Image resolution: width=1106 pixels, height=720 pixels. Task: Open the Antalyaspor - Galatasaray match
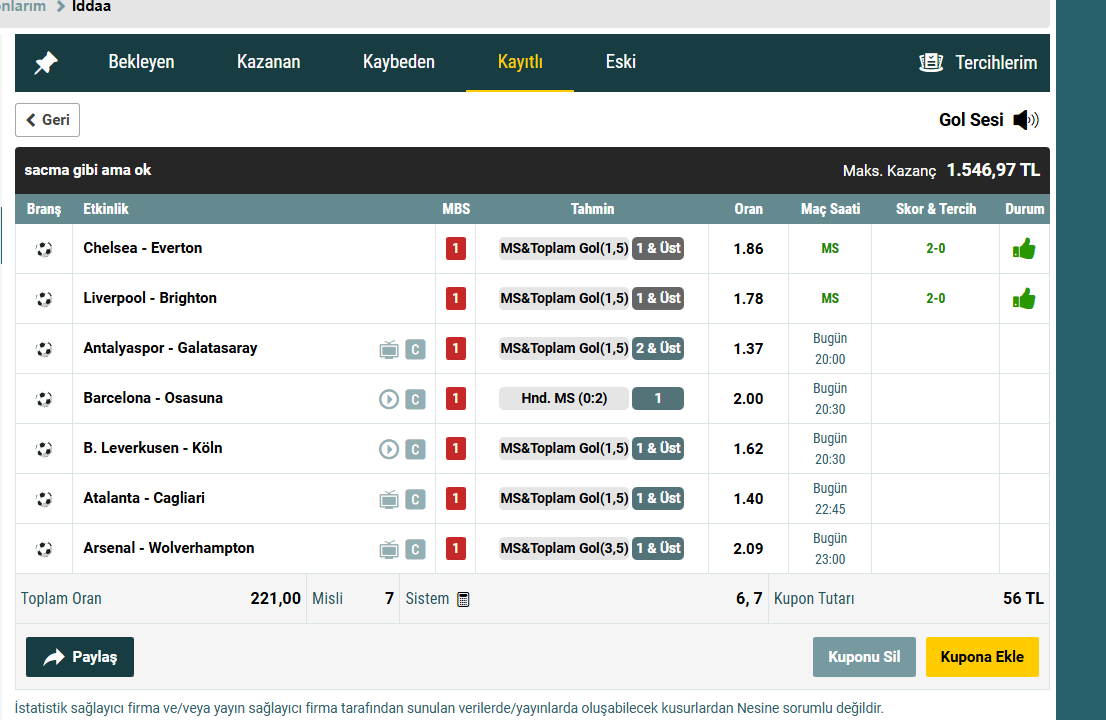pyautogui.click(x=170, y=348)
